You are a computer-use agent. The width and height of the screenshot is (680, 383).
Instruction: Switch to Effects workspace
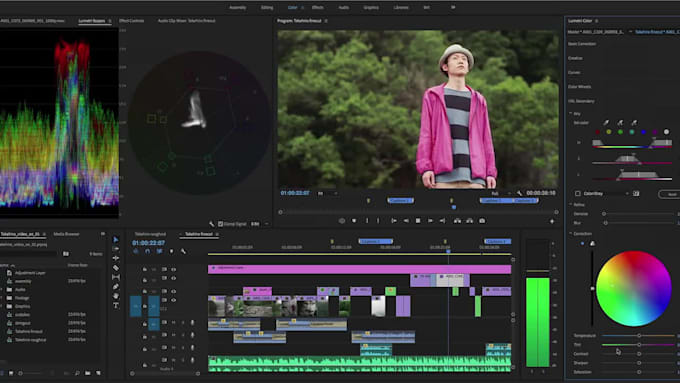[x=317, y=7]
